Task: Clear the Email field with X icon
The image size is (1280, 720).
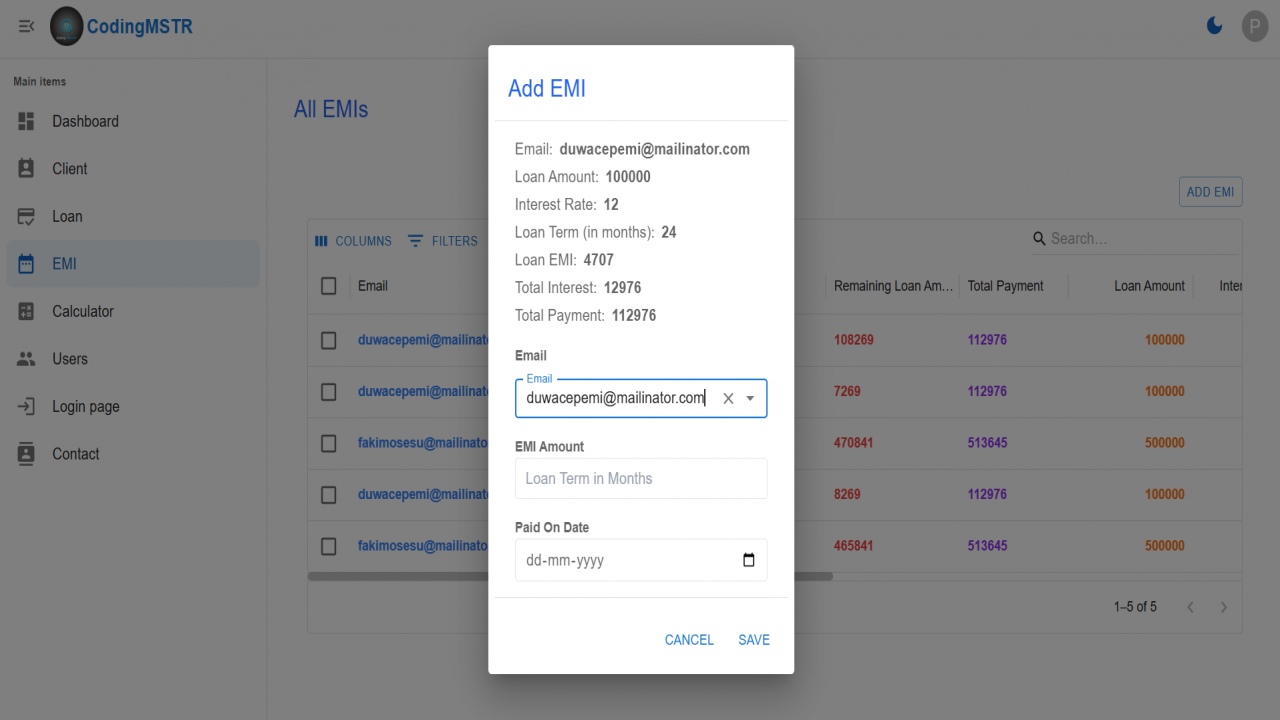Action: (728, 398)
